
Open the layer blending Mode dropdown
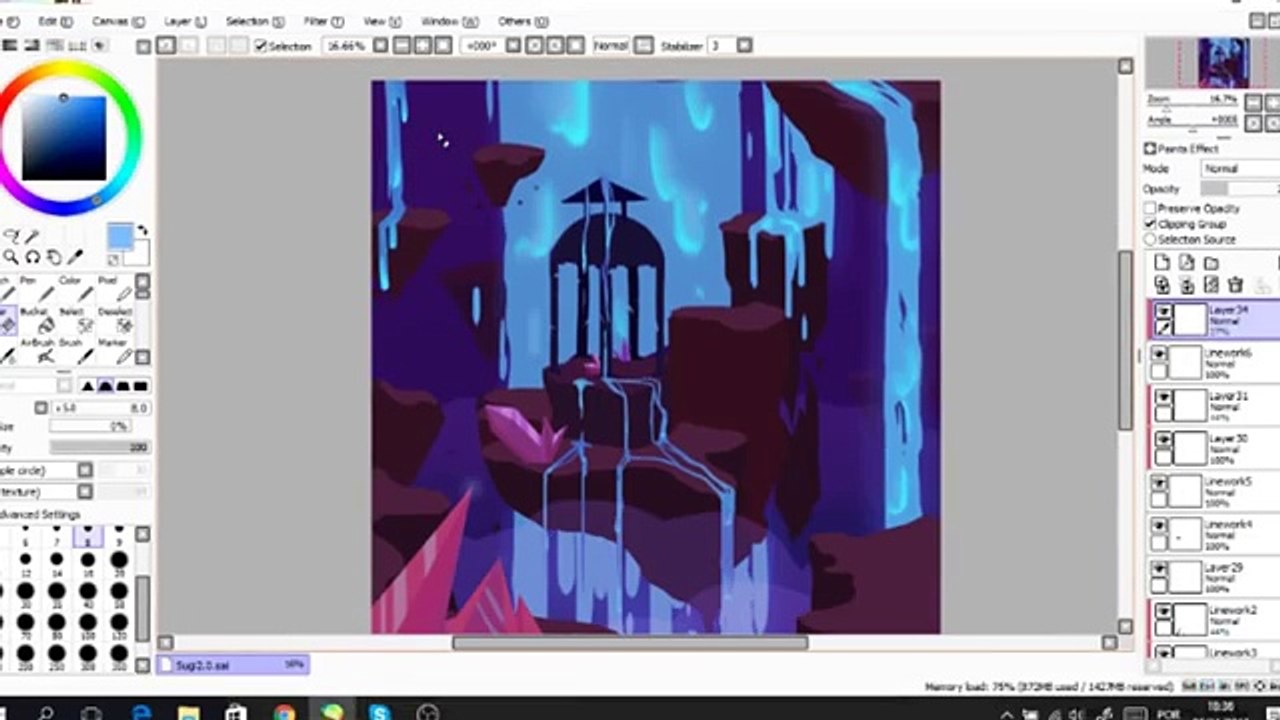click(1240, 169)
